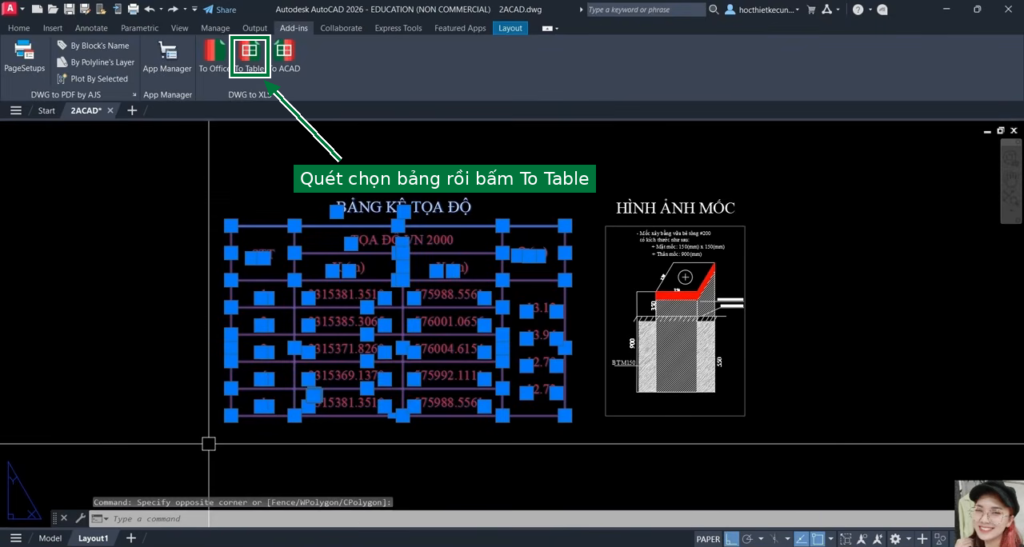Click By Polyline's Layer button
The image size is (1024, 547).
pyautogui.click(x=95, y=62)
